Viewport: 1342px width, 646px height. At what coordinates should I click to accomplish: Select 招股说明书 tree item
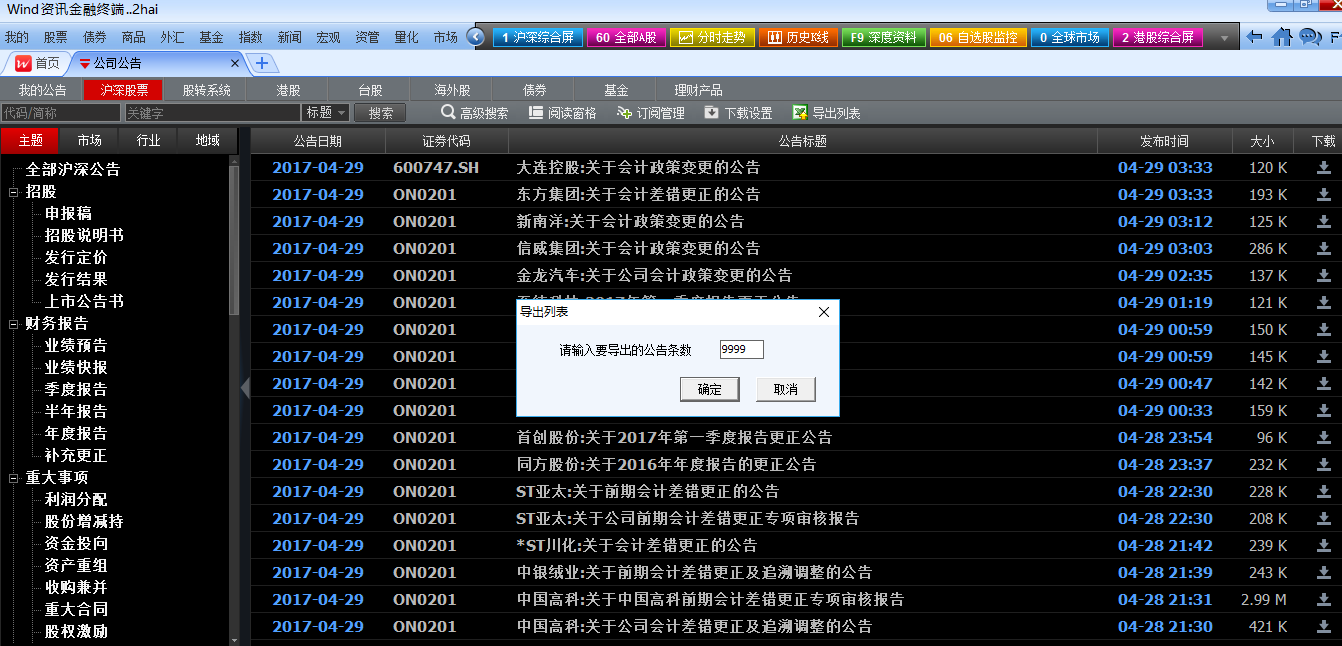(84, 235)
